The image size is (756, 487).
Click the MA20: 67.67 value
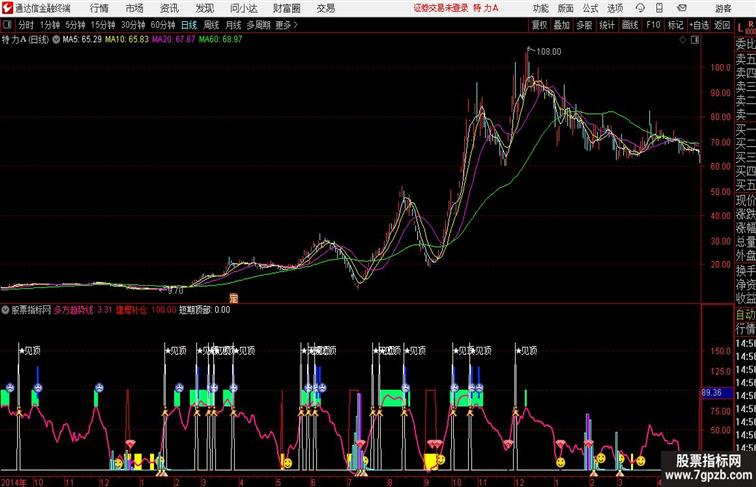pos(174,40)
